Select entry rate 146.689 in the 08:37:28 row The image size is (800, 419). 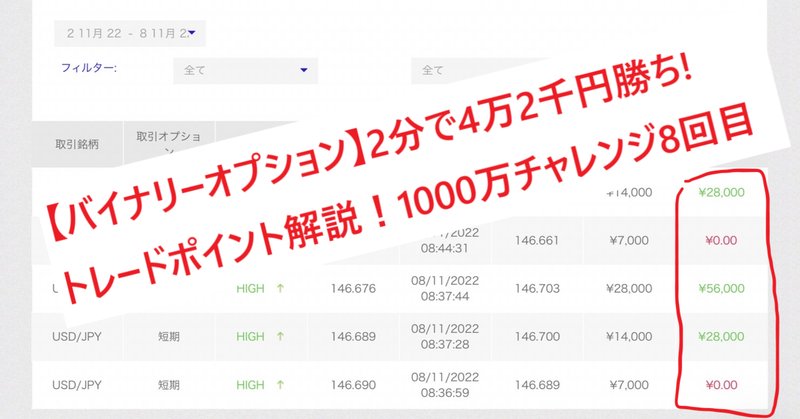[x=353, y=337]
